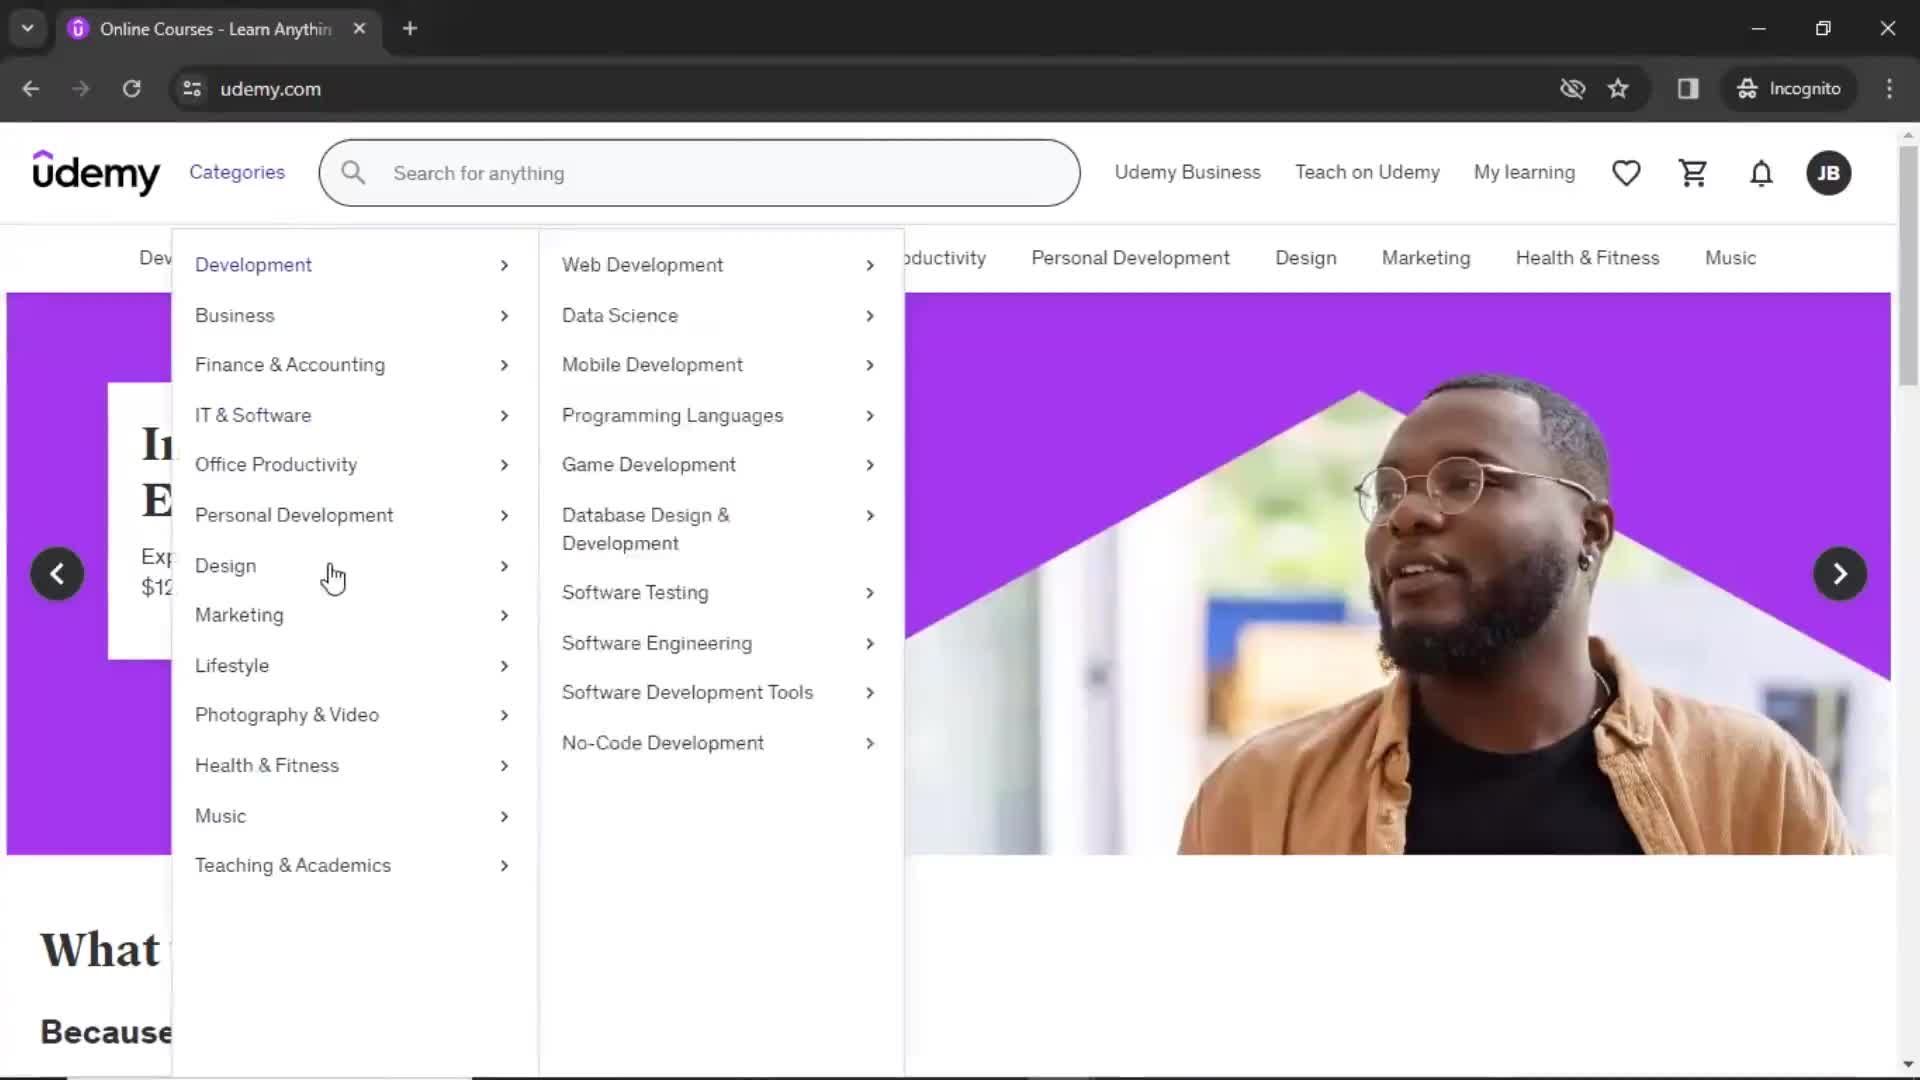Click next carousel arrow button

click(1840, 574)
